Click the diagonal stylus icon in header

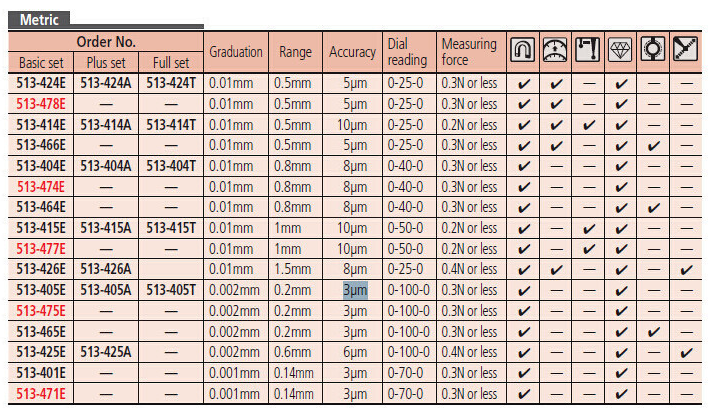[x=685, y=51]
